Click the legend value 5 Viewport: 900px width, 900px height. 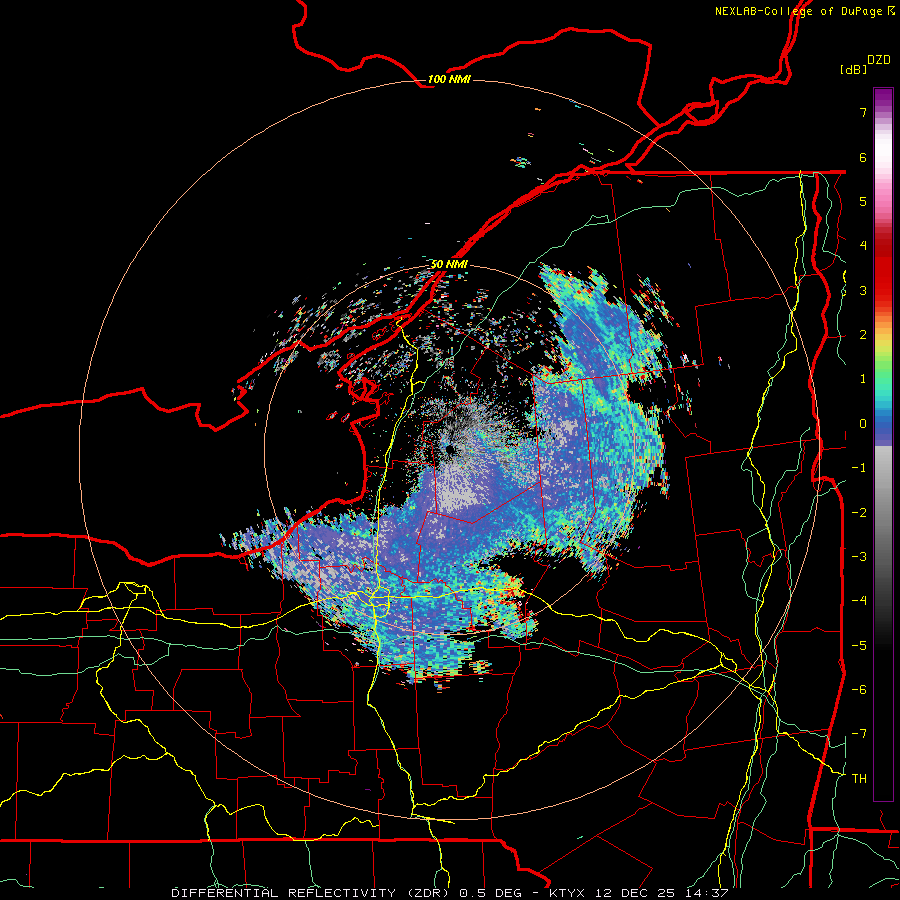tap(863, 201)
